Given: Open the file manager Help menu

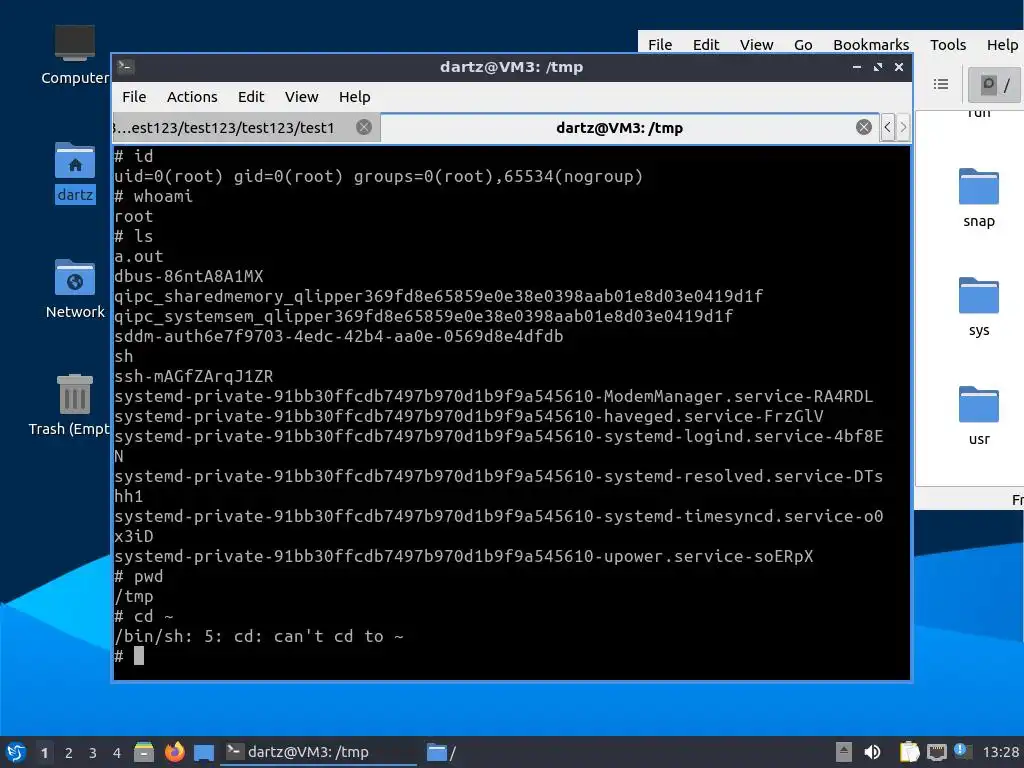Looking at the screenshot, I should coord(1002,44).
